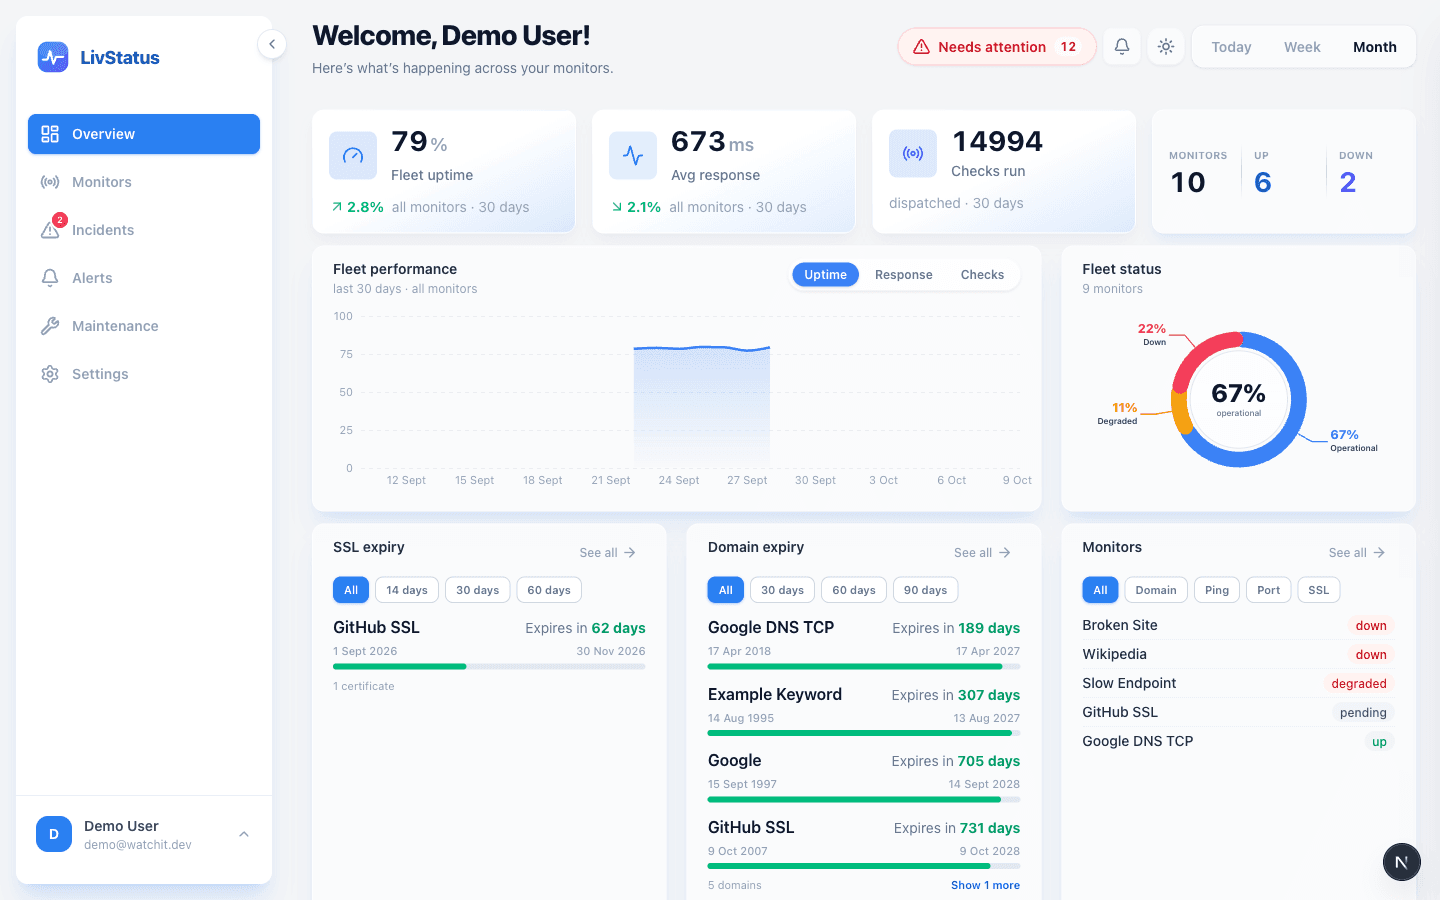Image resolution: width=1440 pixels, height=900 pixels.
Task: Open the Overview page in sidebar
Action: coord(144,134)
